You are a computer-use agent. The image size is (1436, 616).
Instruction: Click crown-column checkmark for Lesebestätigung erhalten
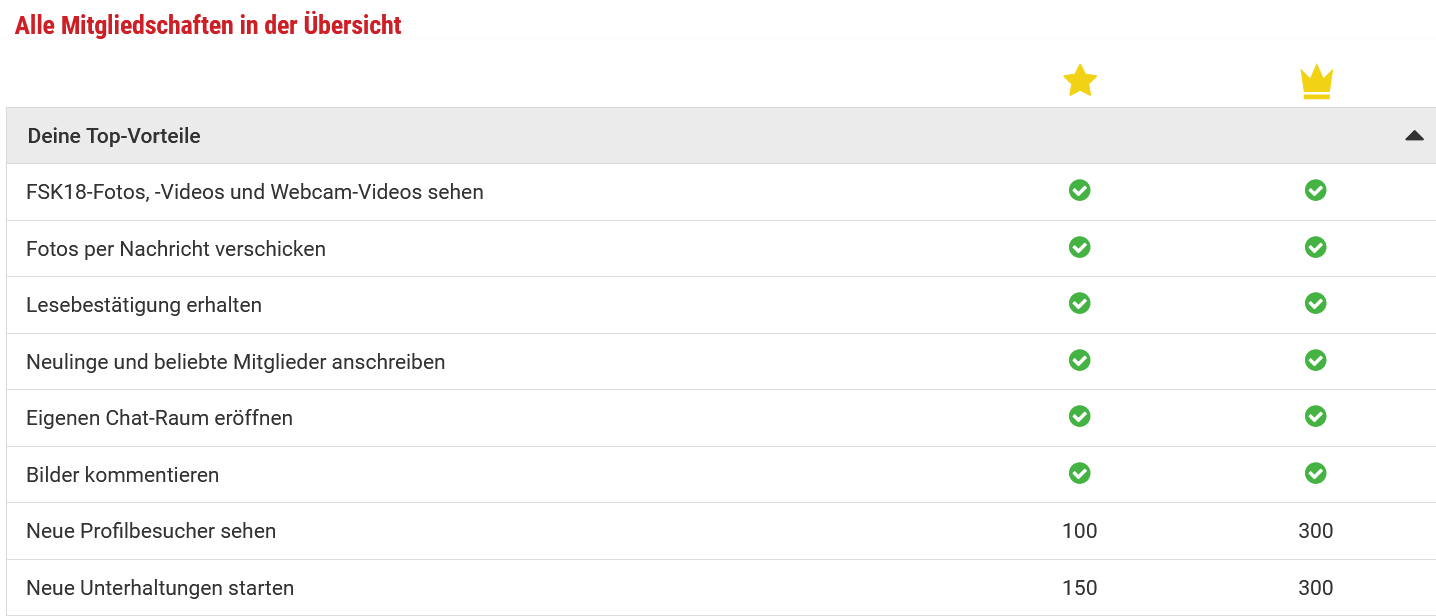pyautogui.click(x=1316, y=303)
